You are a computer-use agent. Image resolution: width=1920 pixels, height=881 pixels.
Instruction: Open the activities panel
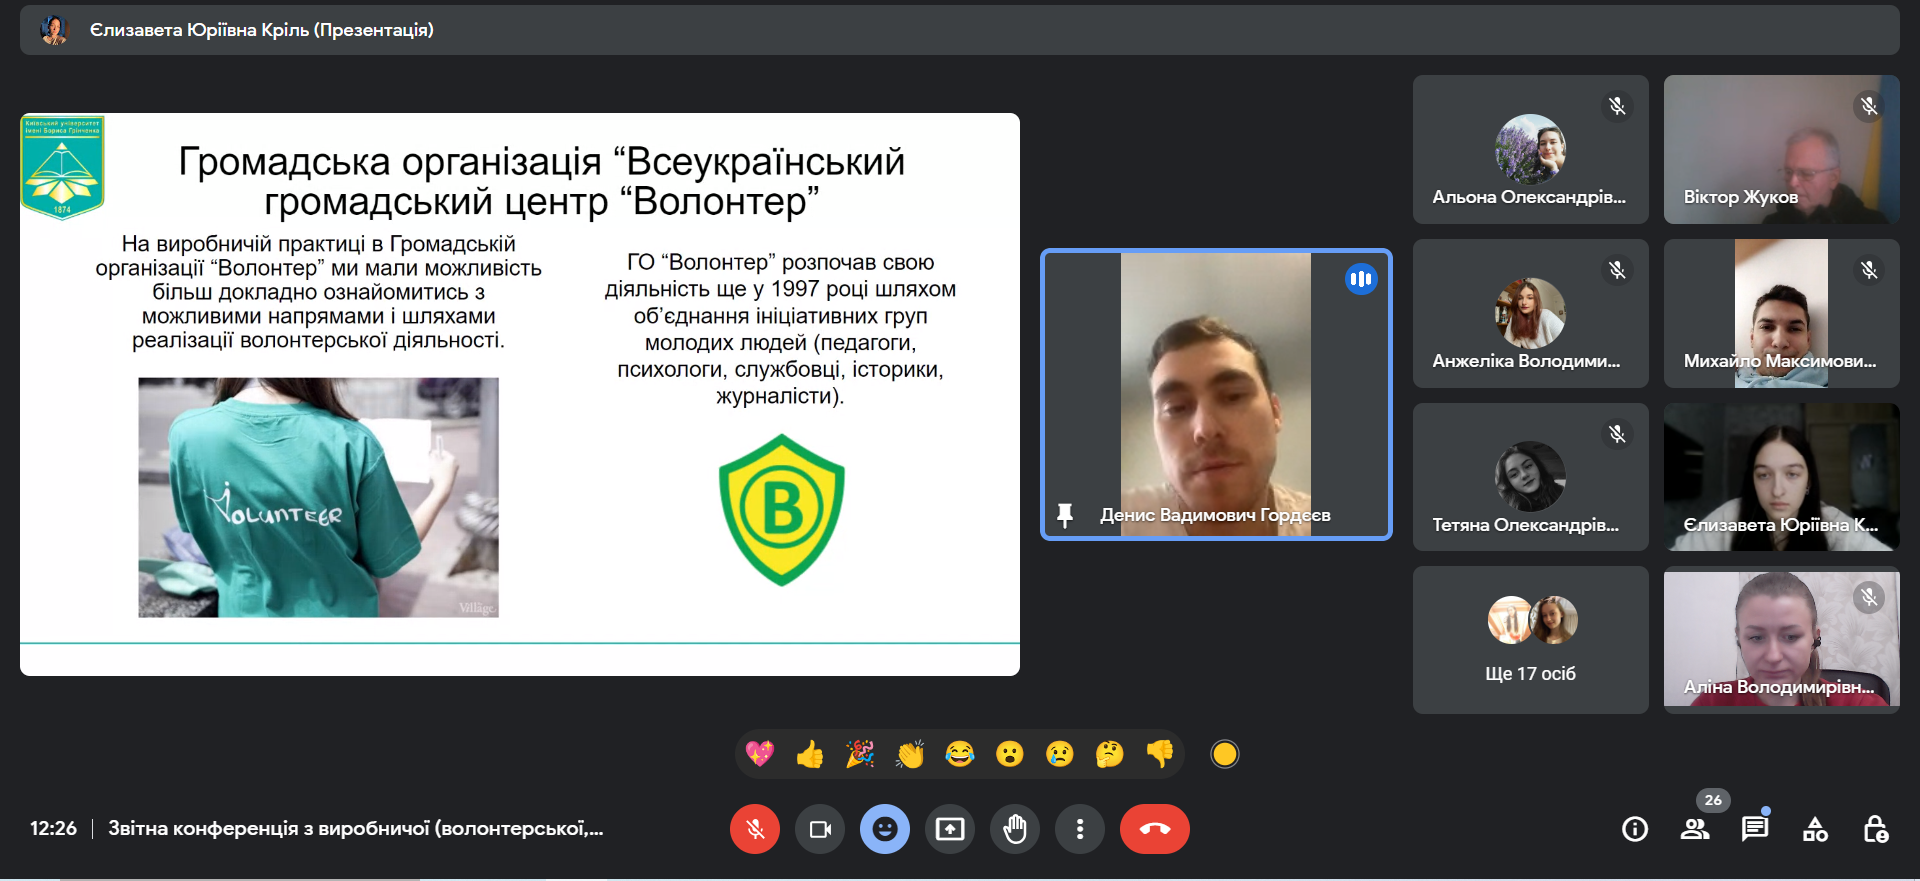click(x=1815, y=829)
